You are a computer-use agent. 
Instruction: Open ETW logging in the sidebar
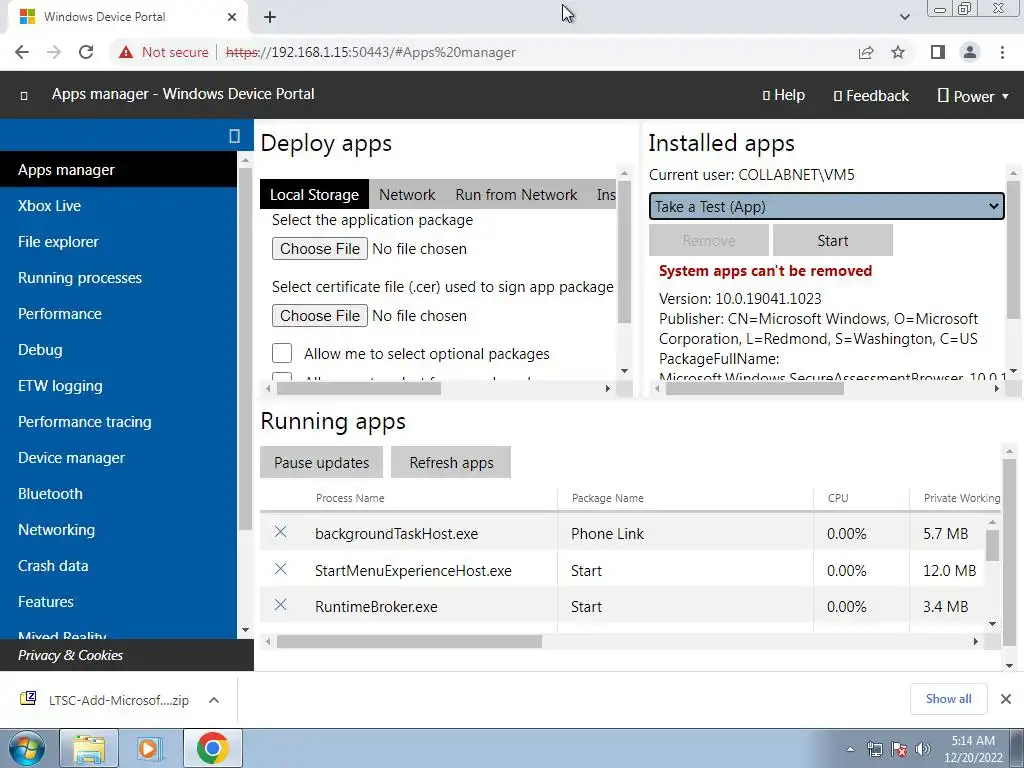118,385
